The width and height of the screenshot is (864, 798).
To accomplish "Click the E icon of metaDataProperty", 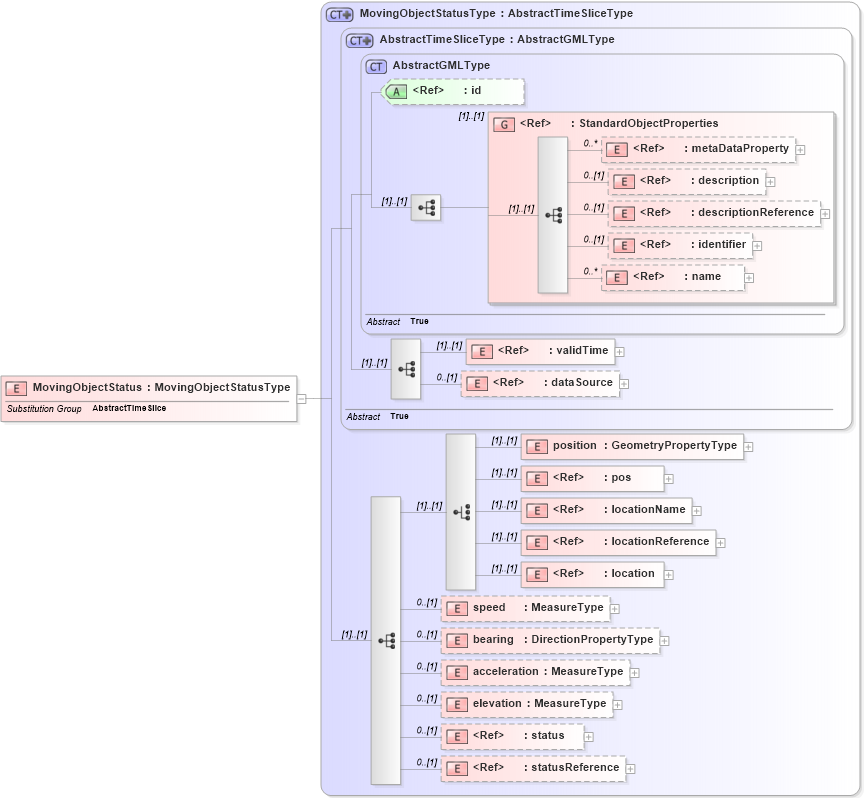I will click(x=617, y=150).
